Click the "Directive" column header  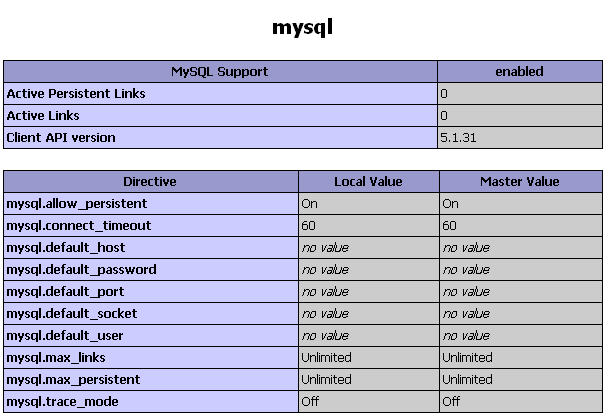click(x=150, y=182)
